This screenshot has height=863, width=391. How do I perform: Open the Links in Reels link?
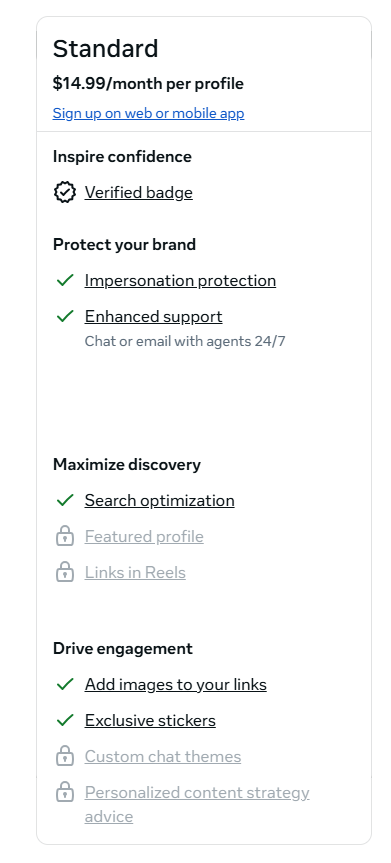[135, 572]
